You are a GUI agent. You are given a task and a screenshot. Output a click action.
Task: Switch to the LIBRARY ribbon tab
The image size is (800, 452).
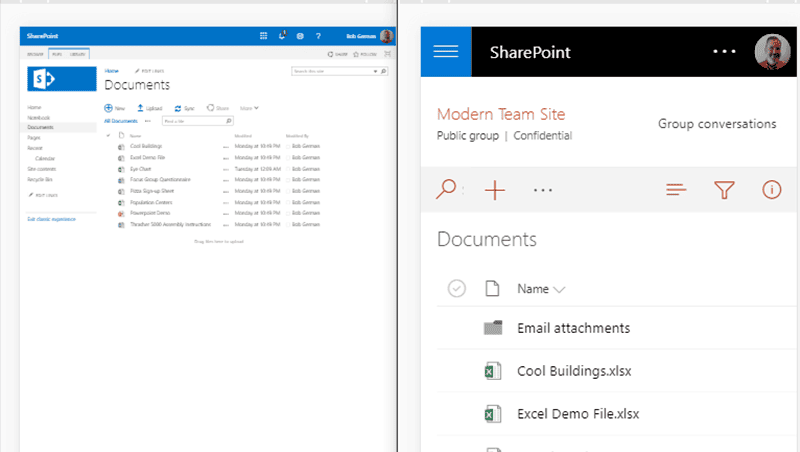click(x=78, y=54)
